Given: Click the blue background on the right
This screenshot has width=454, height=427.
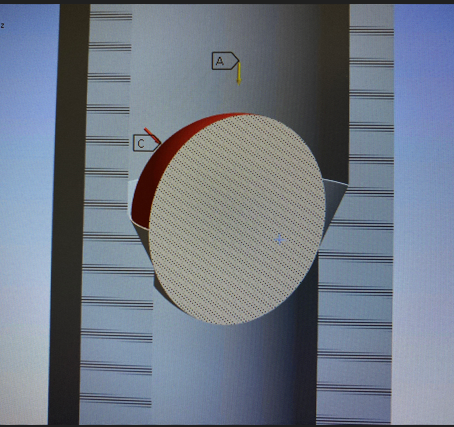Looking at the screenshot, I should coord(423,213).
